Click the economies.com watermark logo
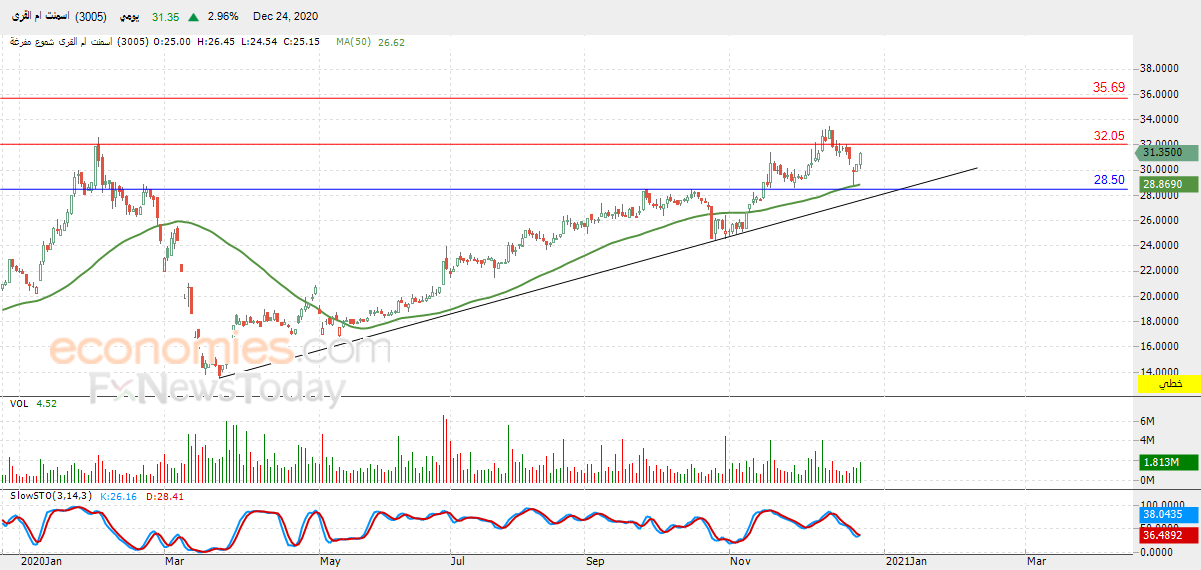Image resolution: width=1201 pixels, height=570 pixels. 220,350
